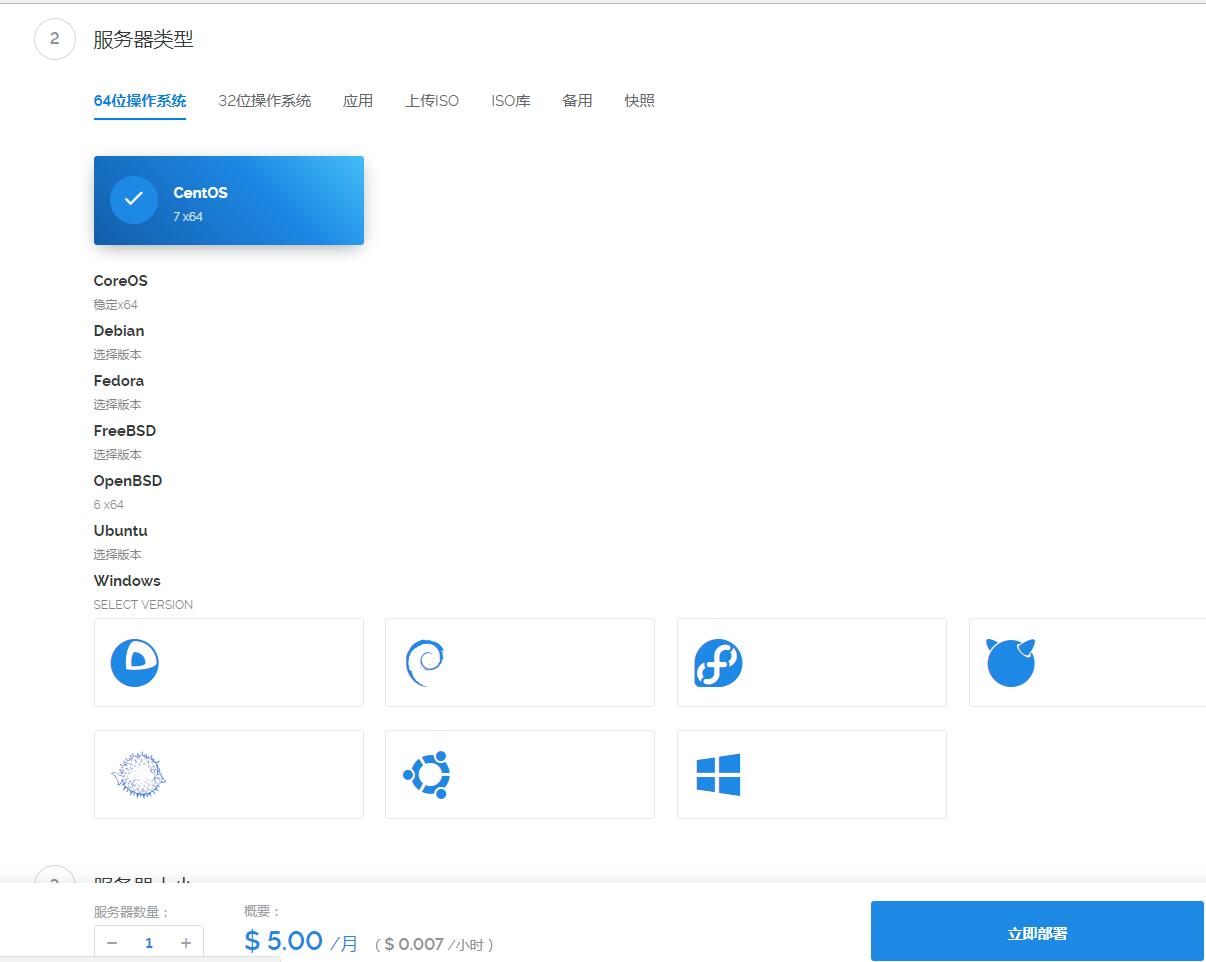Click the selected CentOS 7 x64 card

(229, 200)
